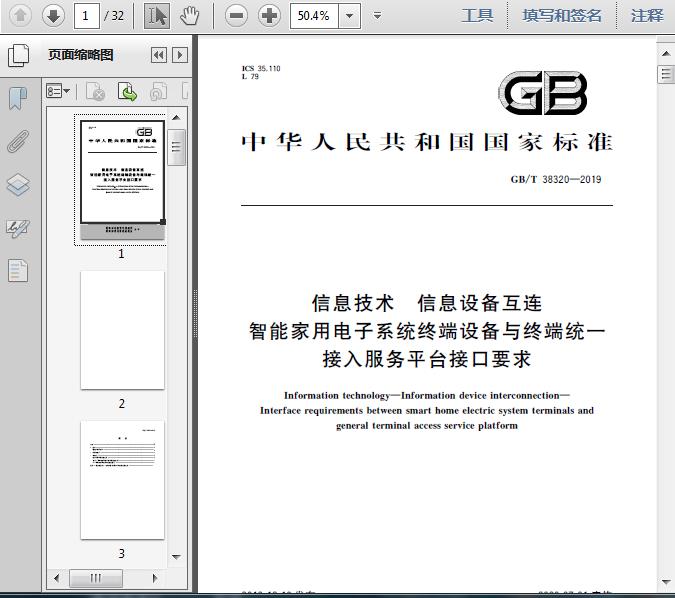Go to previous page with up arrow
This screenshot has width=675, height=598.
pos(20,16)
